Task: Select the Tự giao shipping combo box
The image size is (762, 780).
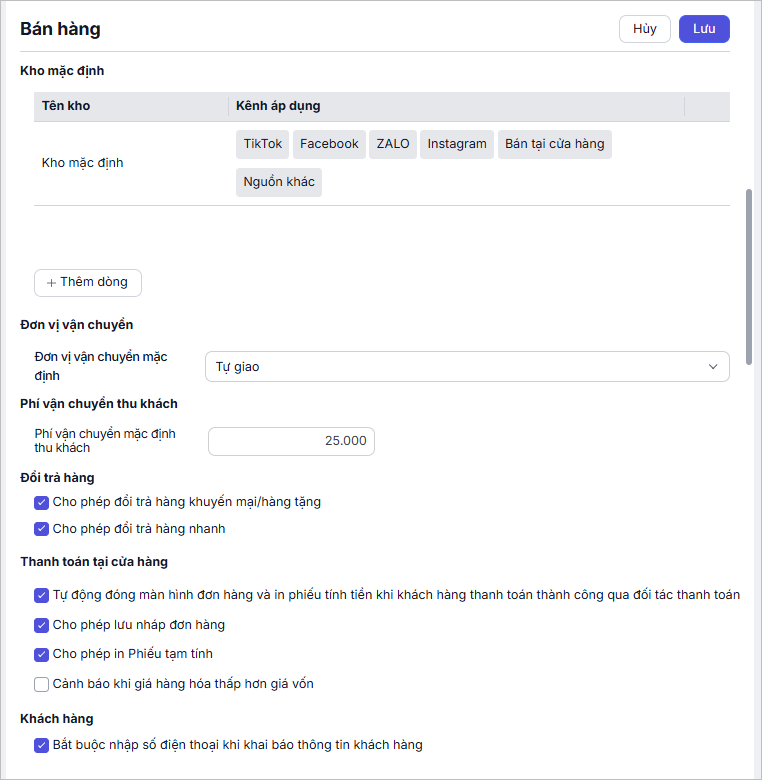Action: point(466,367)
